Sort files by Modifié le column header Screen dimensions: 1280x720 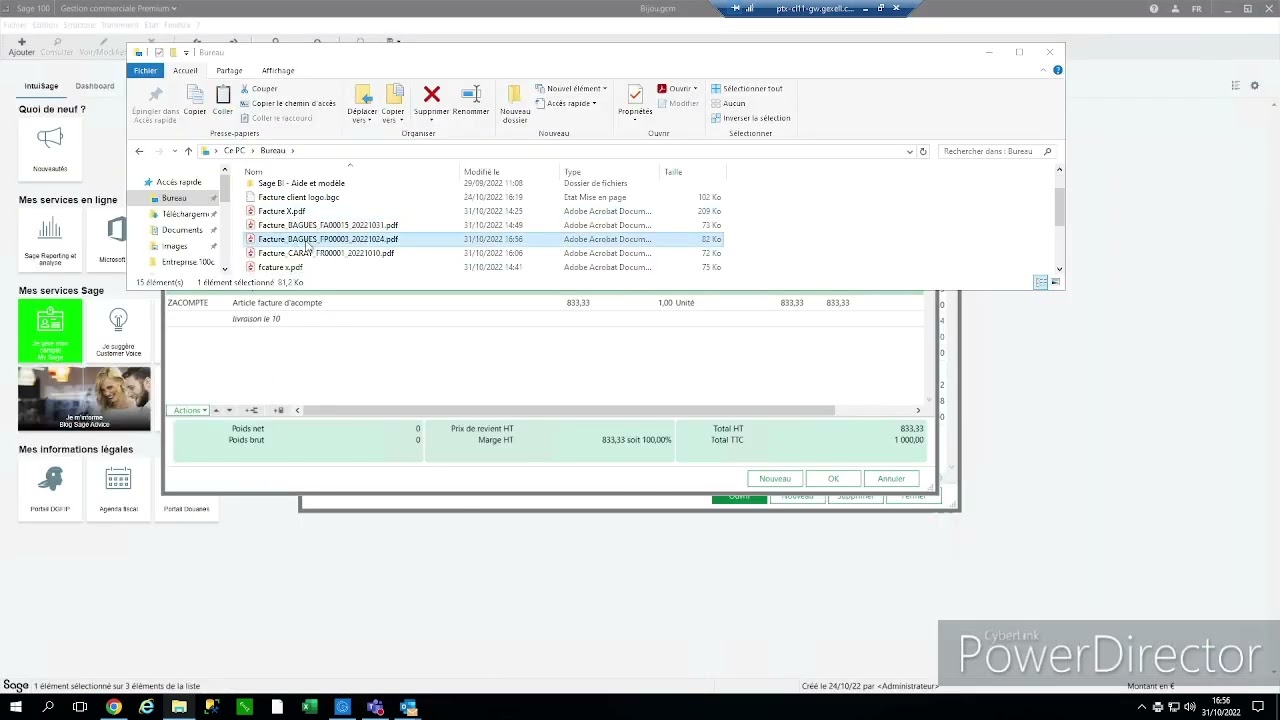[x=509, y=172]
